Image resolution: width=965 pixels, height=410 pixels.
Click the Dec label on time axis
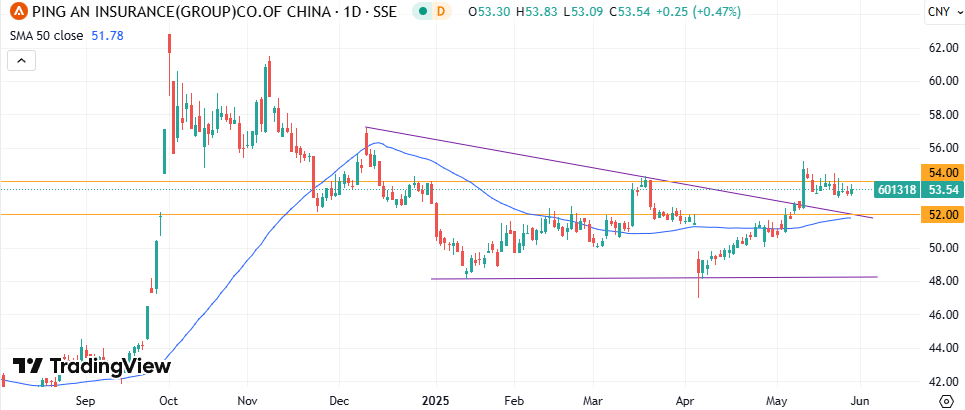pyautogui.click(x=340, y=401)
